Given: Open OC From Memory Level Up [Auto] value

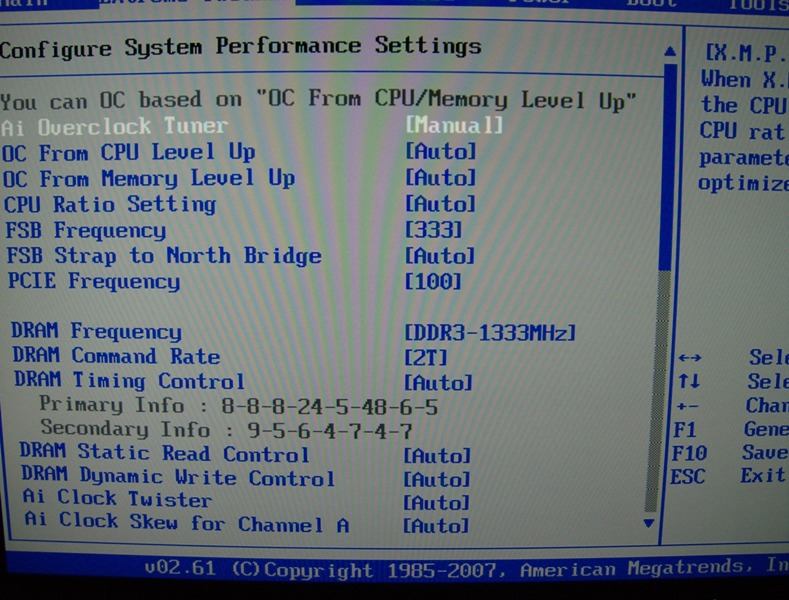Looking at the screenshot, I should (x=440, y=177).
